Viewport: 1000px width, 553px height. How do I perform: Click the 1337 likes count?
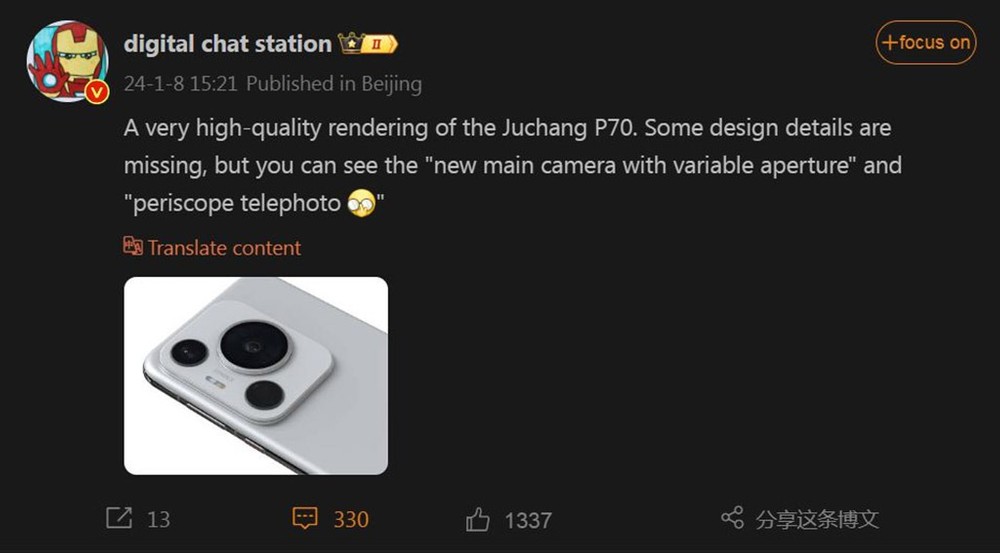point(528,520)
